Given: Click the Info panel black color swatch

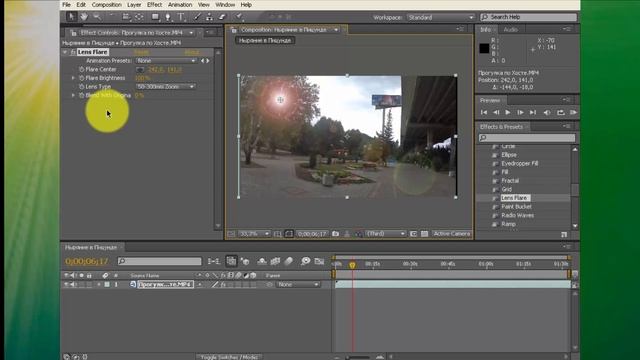Looking at the screenshot, I should point(484,49).
